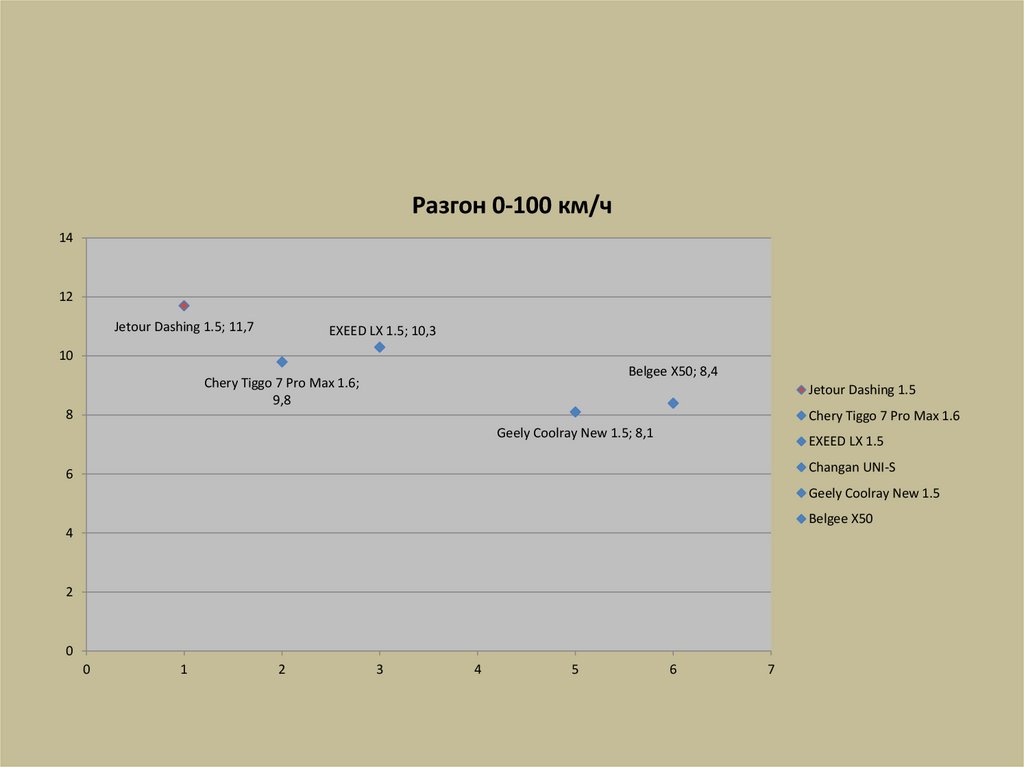Select legend entry Geely Coolray New 1.5
Screen dimensions: 1024x767
click(x=868, y=493)
